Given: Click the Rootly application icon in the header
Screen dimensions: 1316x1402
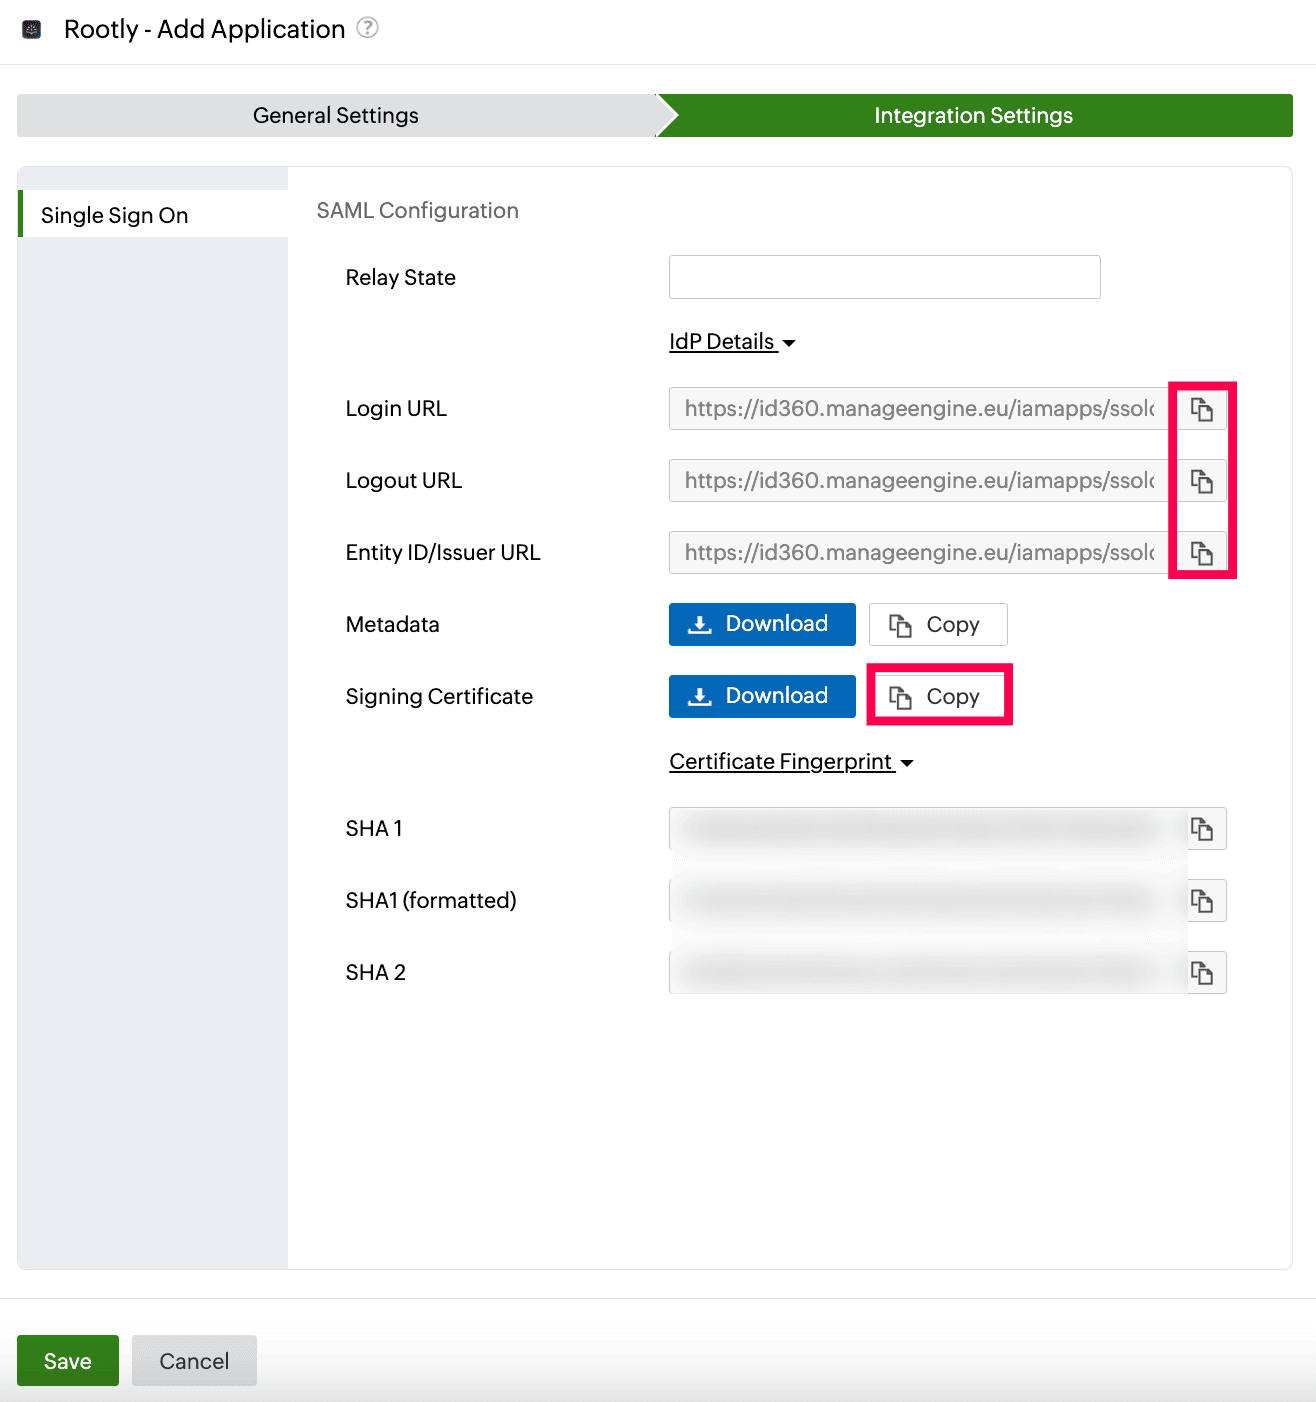Looking at the screenshot, I should pos(30,29).
